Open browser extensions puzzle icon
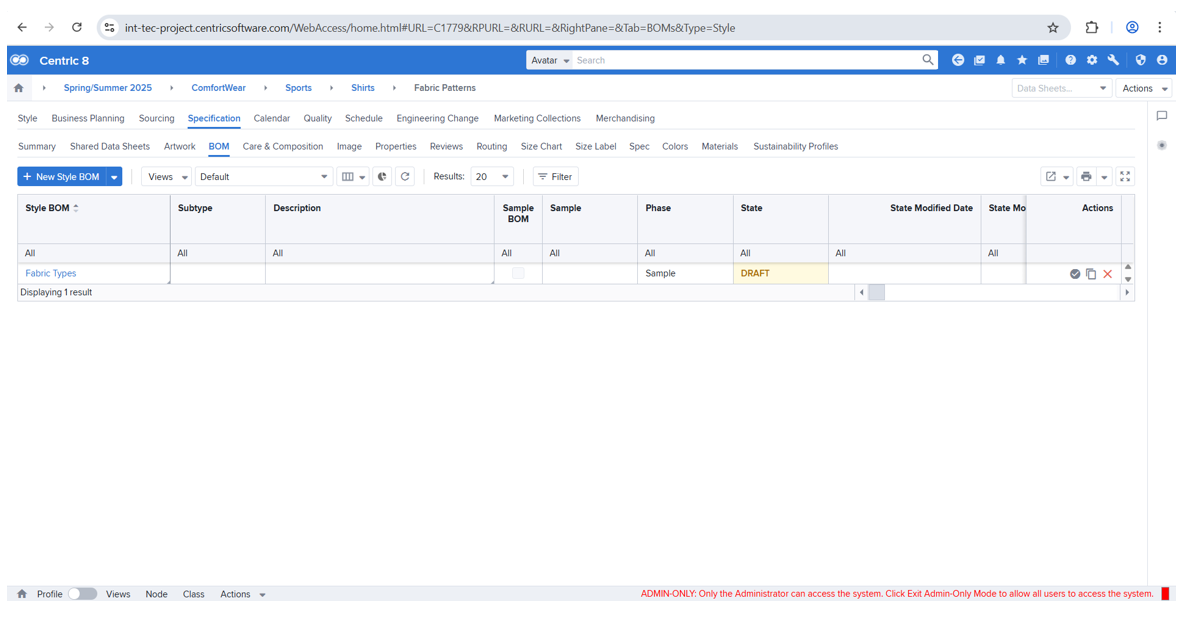 [x=1092, y=27]
